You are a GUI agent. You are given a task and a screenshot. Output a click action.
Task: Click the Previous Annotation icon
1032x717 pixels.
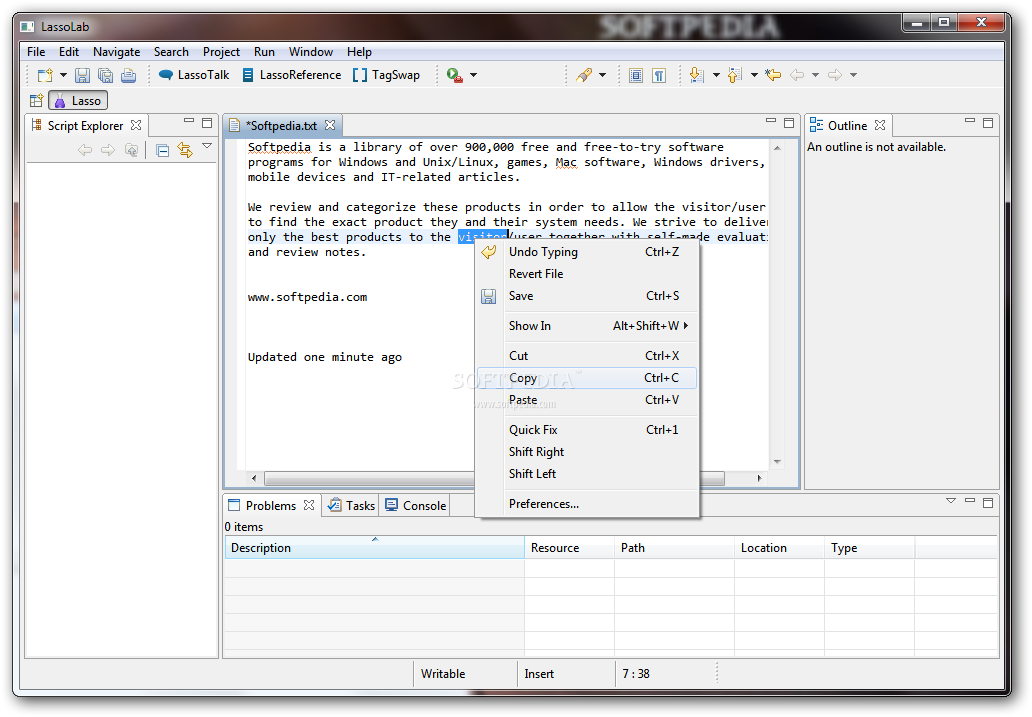pyautogui.click(x=735, y=75)
